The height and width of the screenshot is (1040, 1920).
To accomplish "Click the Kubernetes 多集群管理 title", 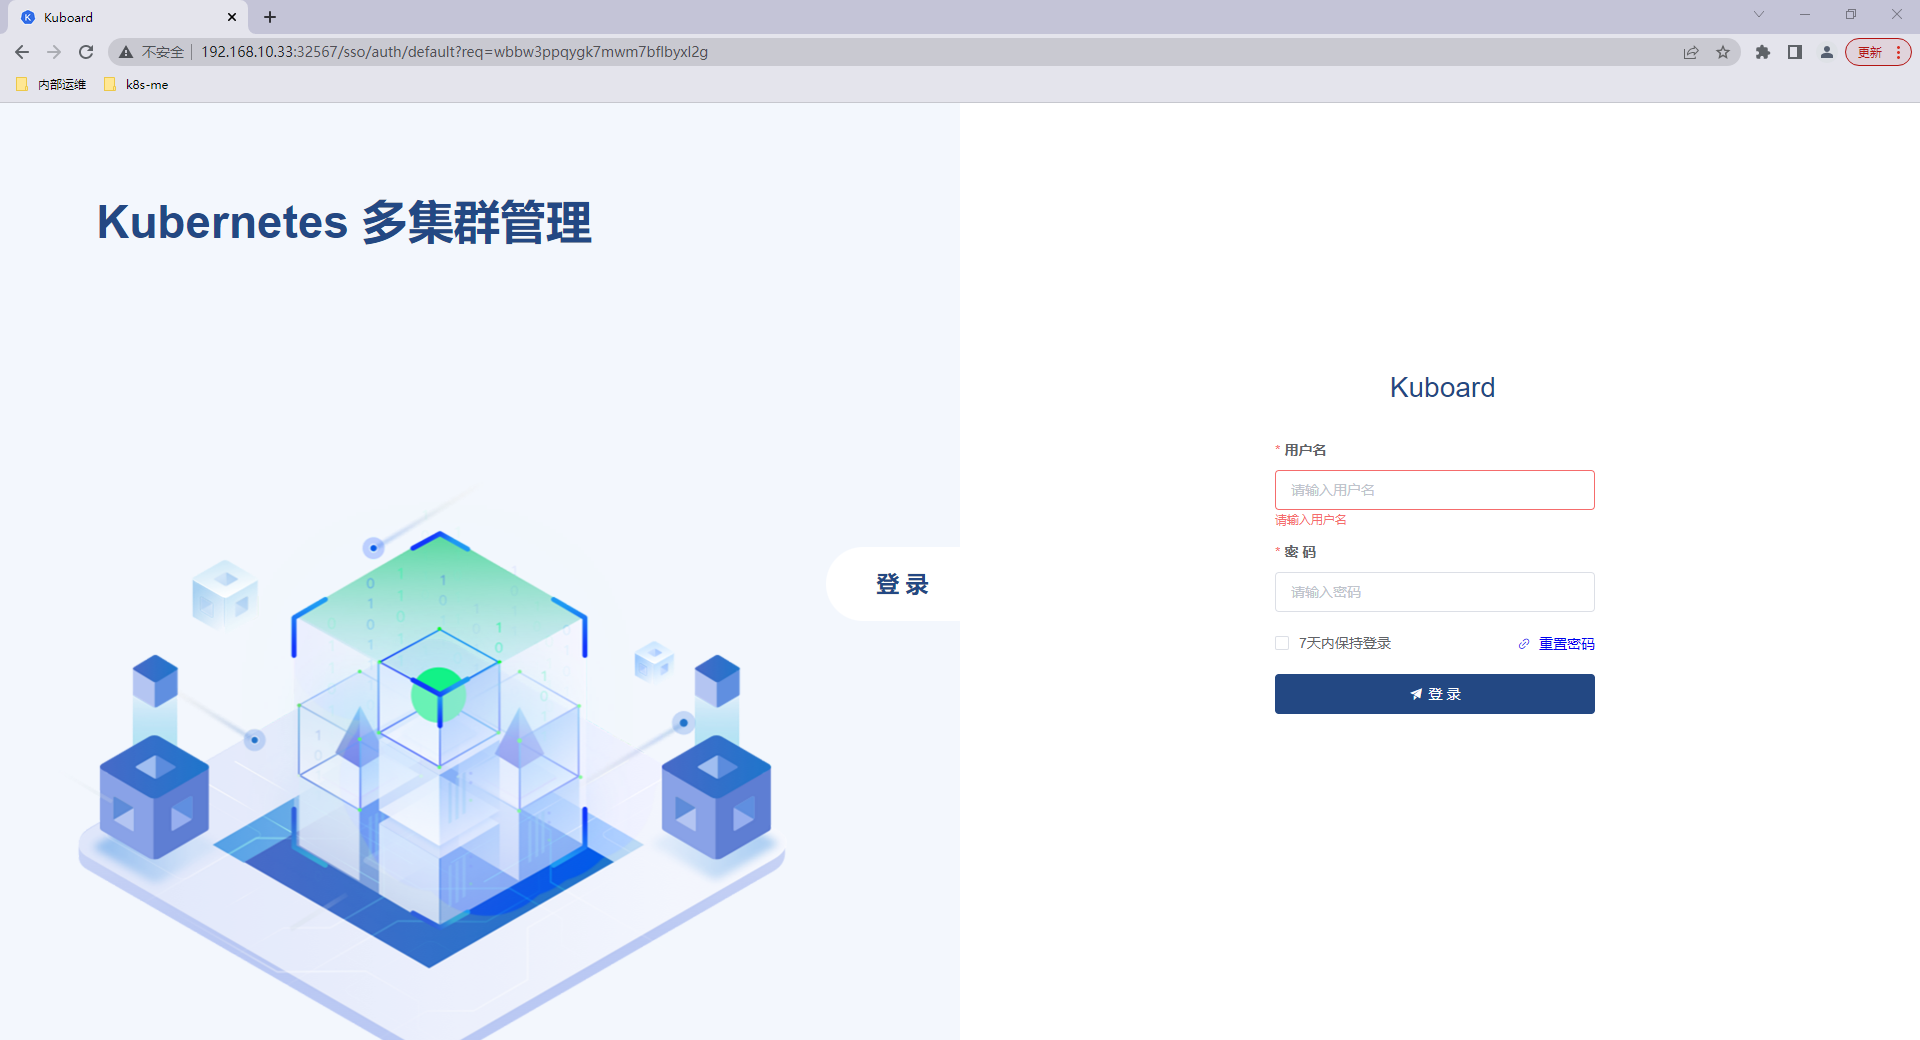I will 344,222.
